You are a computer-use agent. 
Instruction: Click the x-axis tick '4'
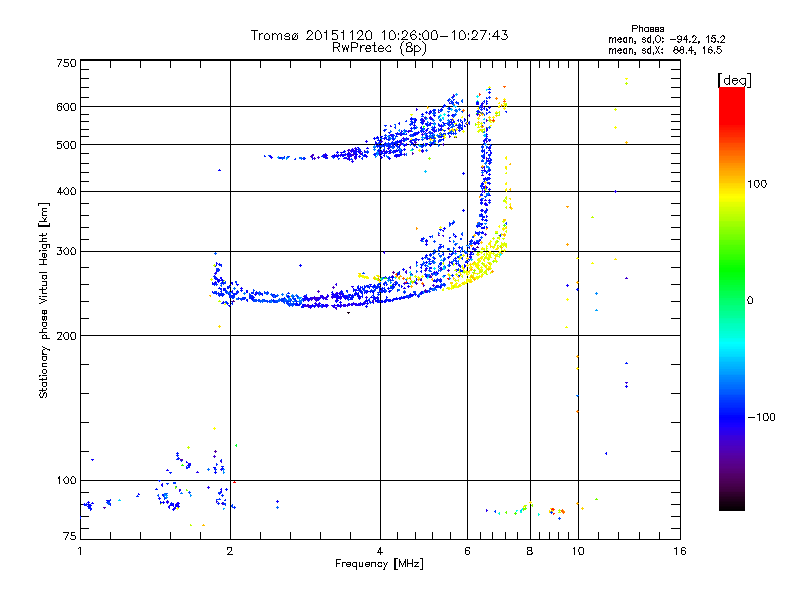point(380,551)
